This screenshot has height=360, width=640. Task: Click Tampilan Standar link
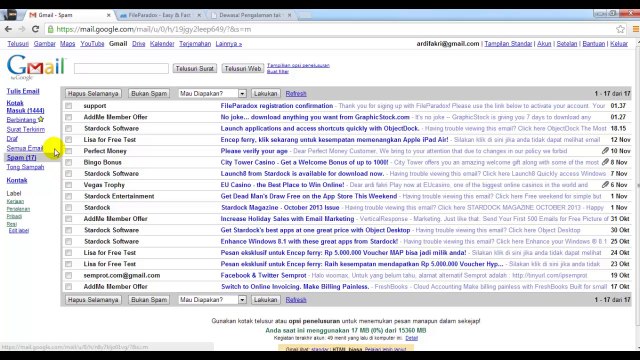[x=508, y=44]
